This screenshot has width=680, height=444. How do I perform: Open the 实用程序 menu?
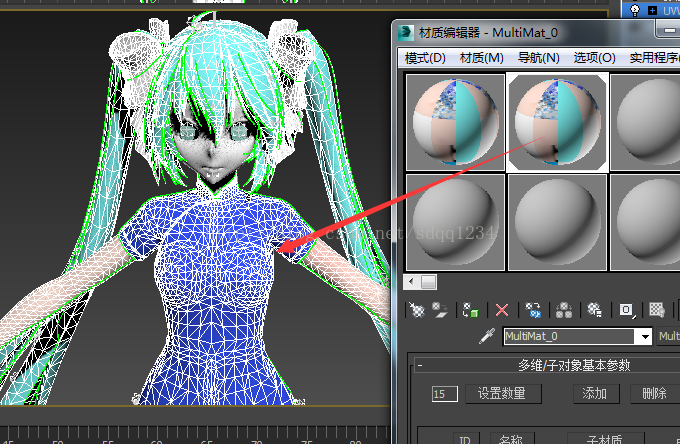click(654, 57)
